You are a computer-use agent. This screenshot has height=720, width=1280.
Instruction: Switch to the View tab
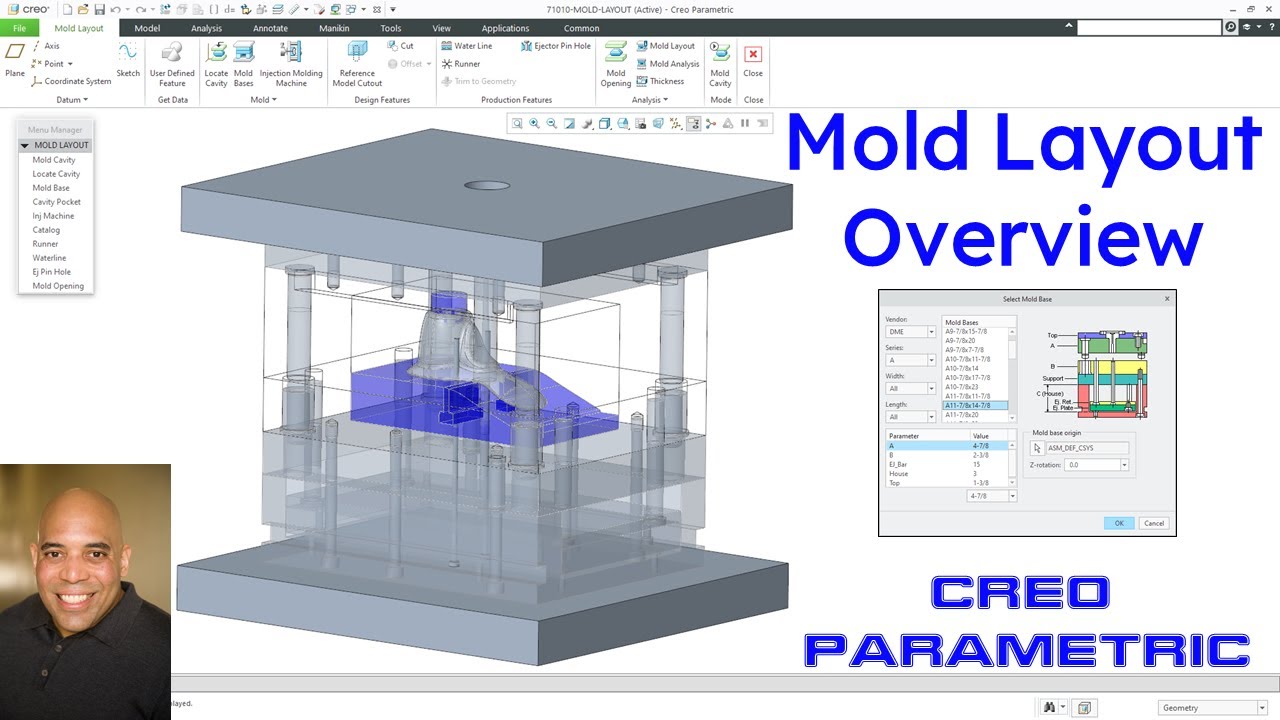pos(441,28)
